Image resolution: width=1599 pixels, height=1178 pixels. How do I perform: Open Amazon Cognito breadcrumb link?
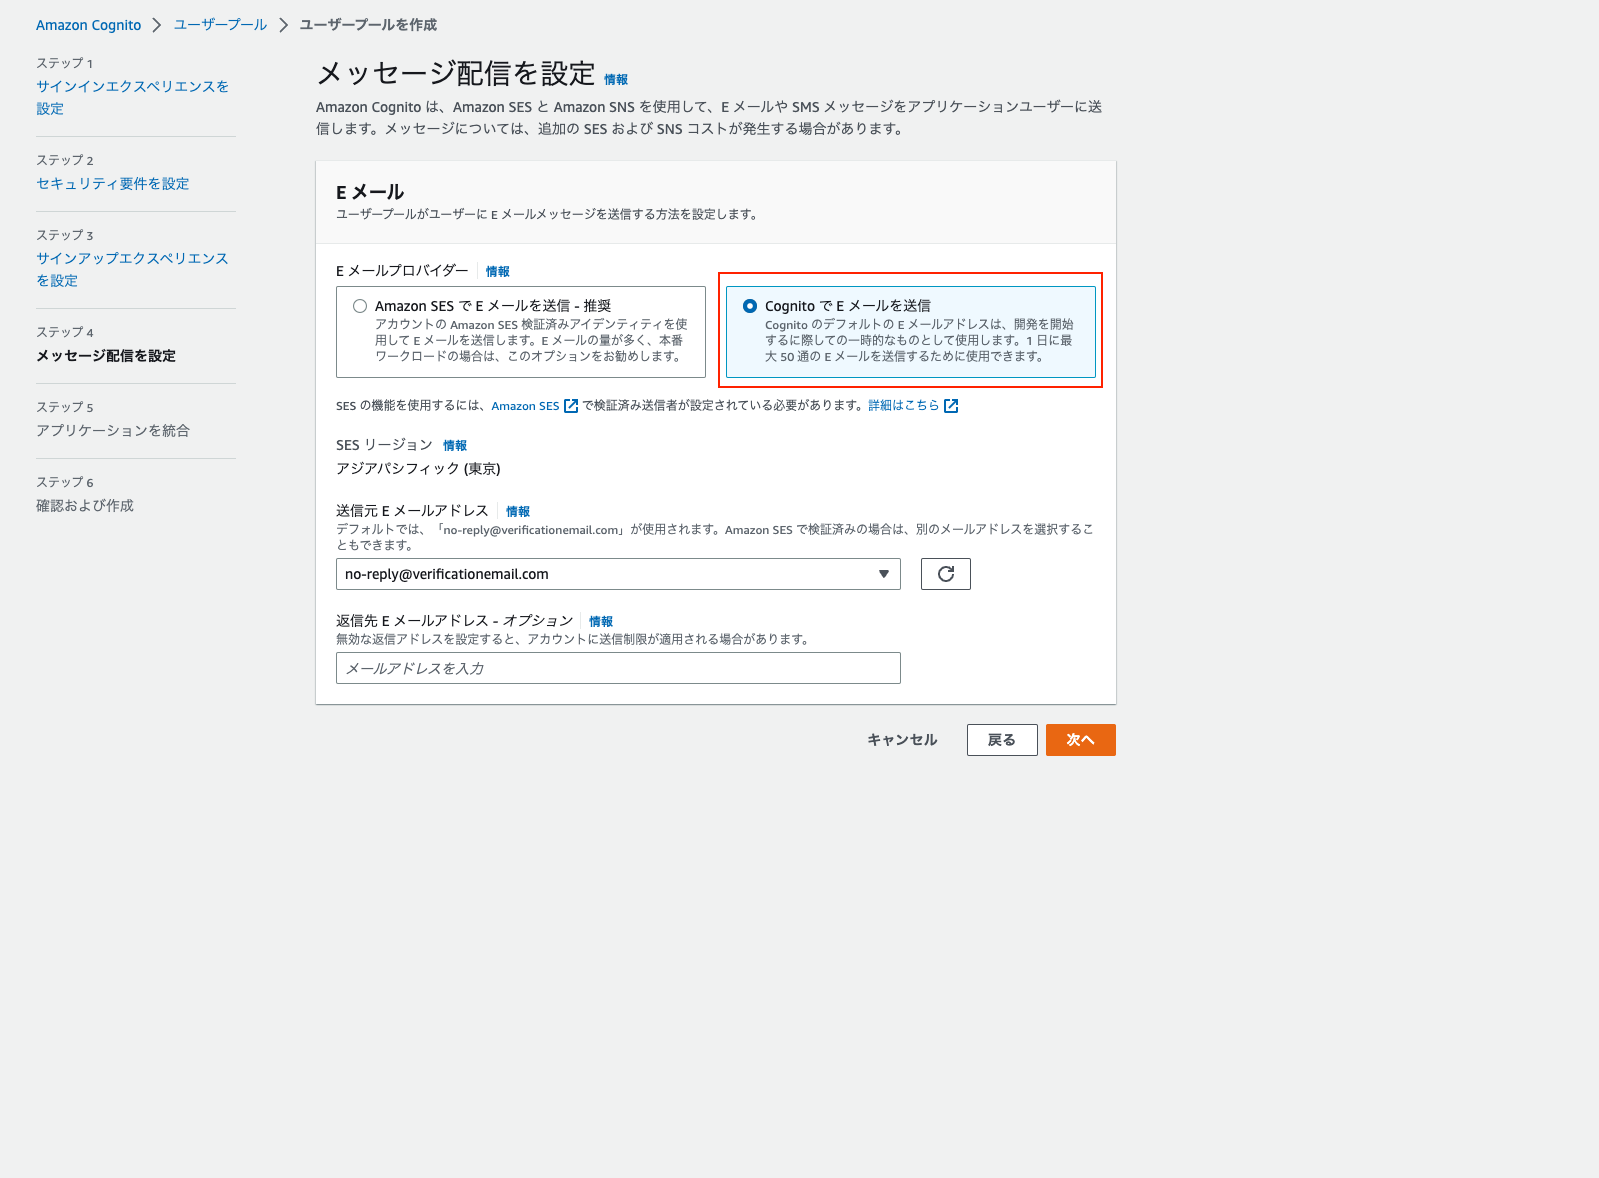(88, 25)
